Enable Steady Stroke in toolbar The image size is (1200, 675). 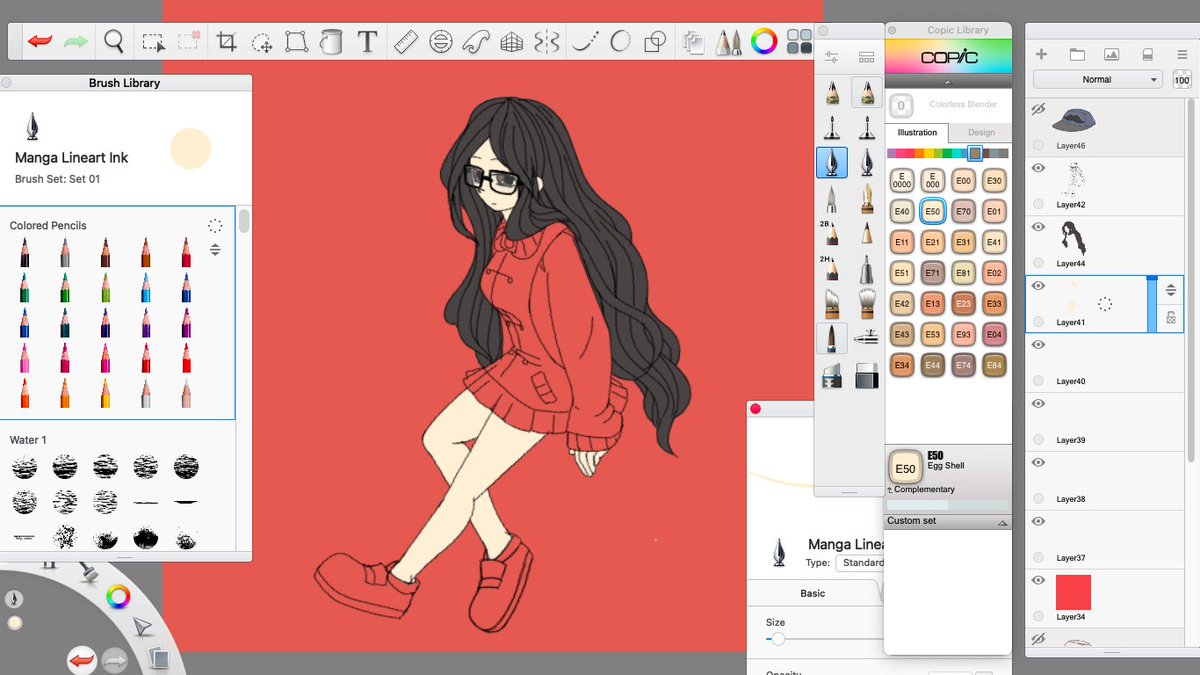tap(584, 42)
